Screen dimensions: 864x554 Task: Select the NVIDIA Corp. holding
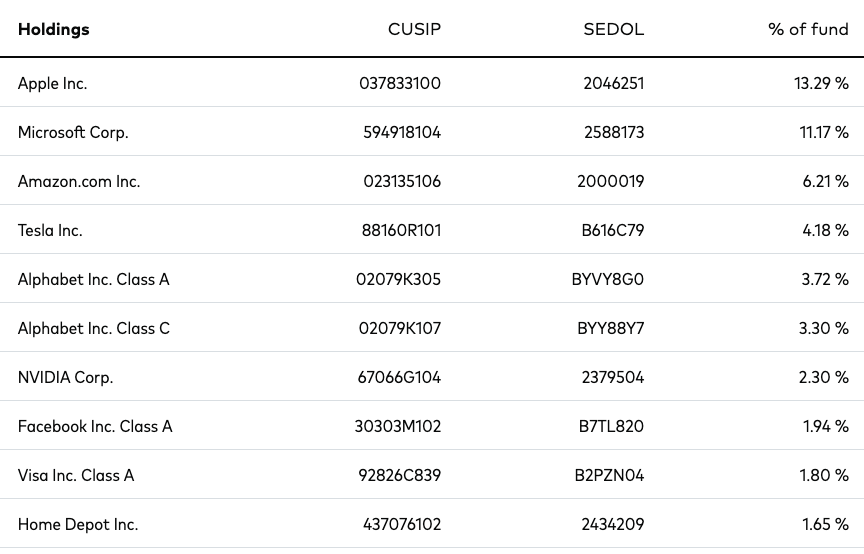[66, 378]
